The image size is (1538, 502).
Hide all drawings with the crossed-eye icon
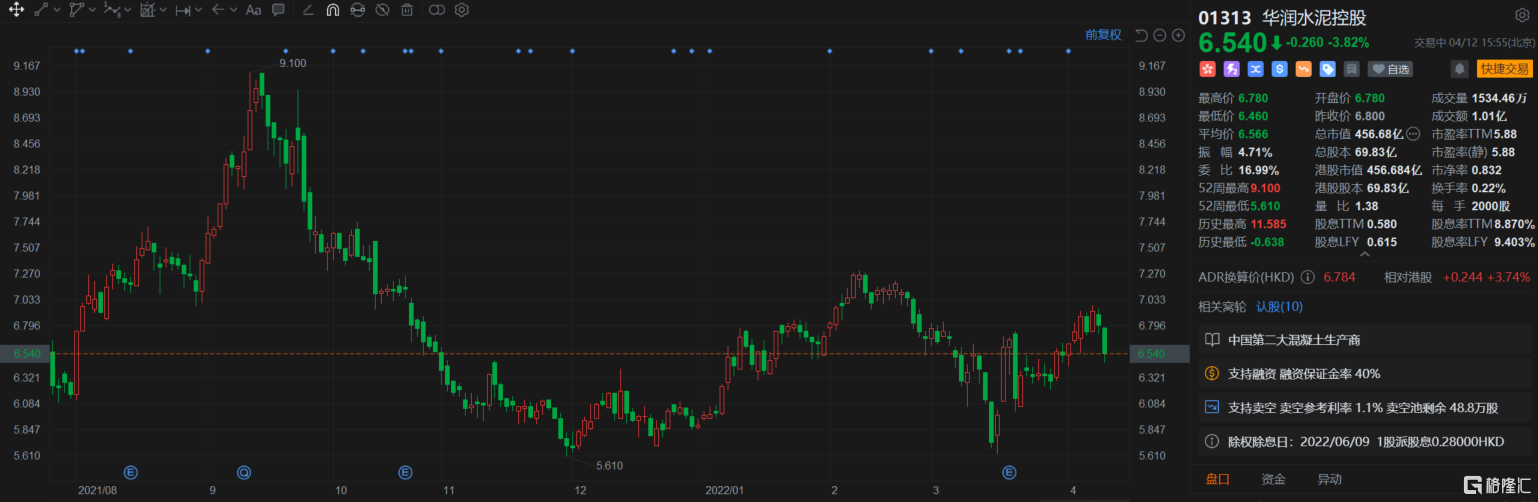pos(382,10)
